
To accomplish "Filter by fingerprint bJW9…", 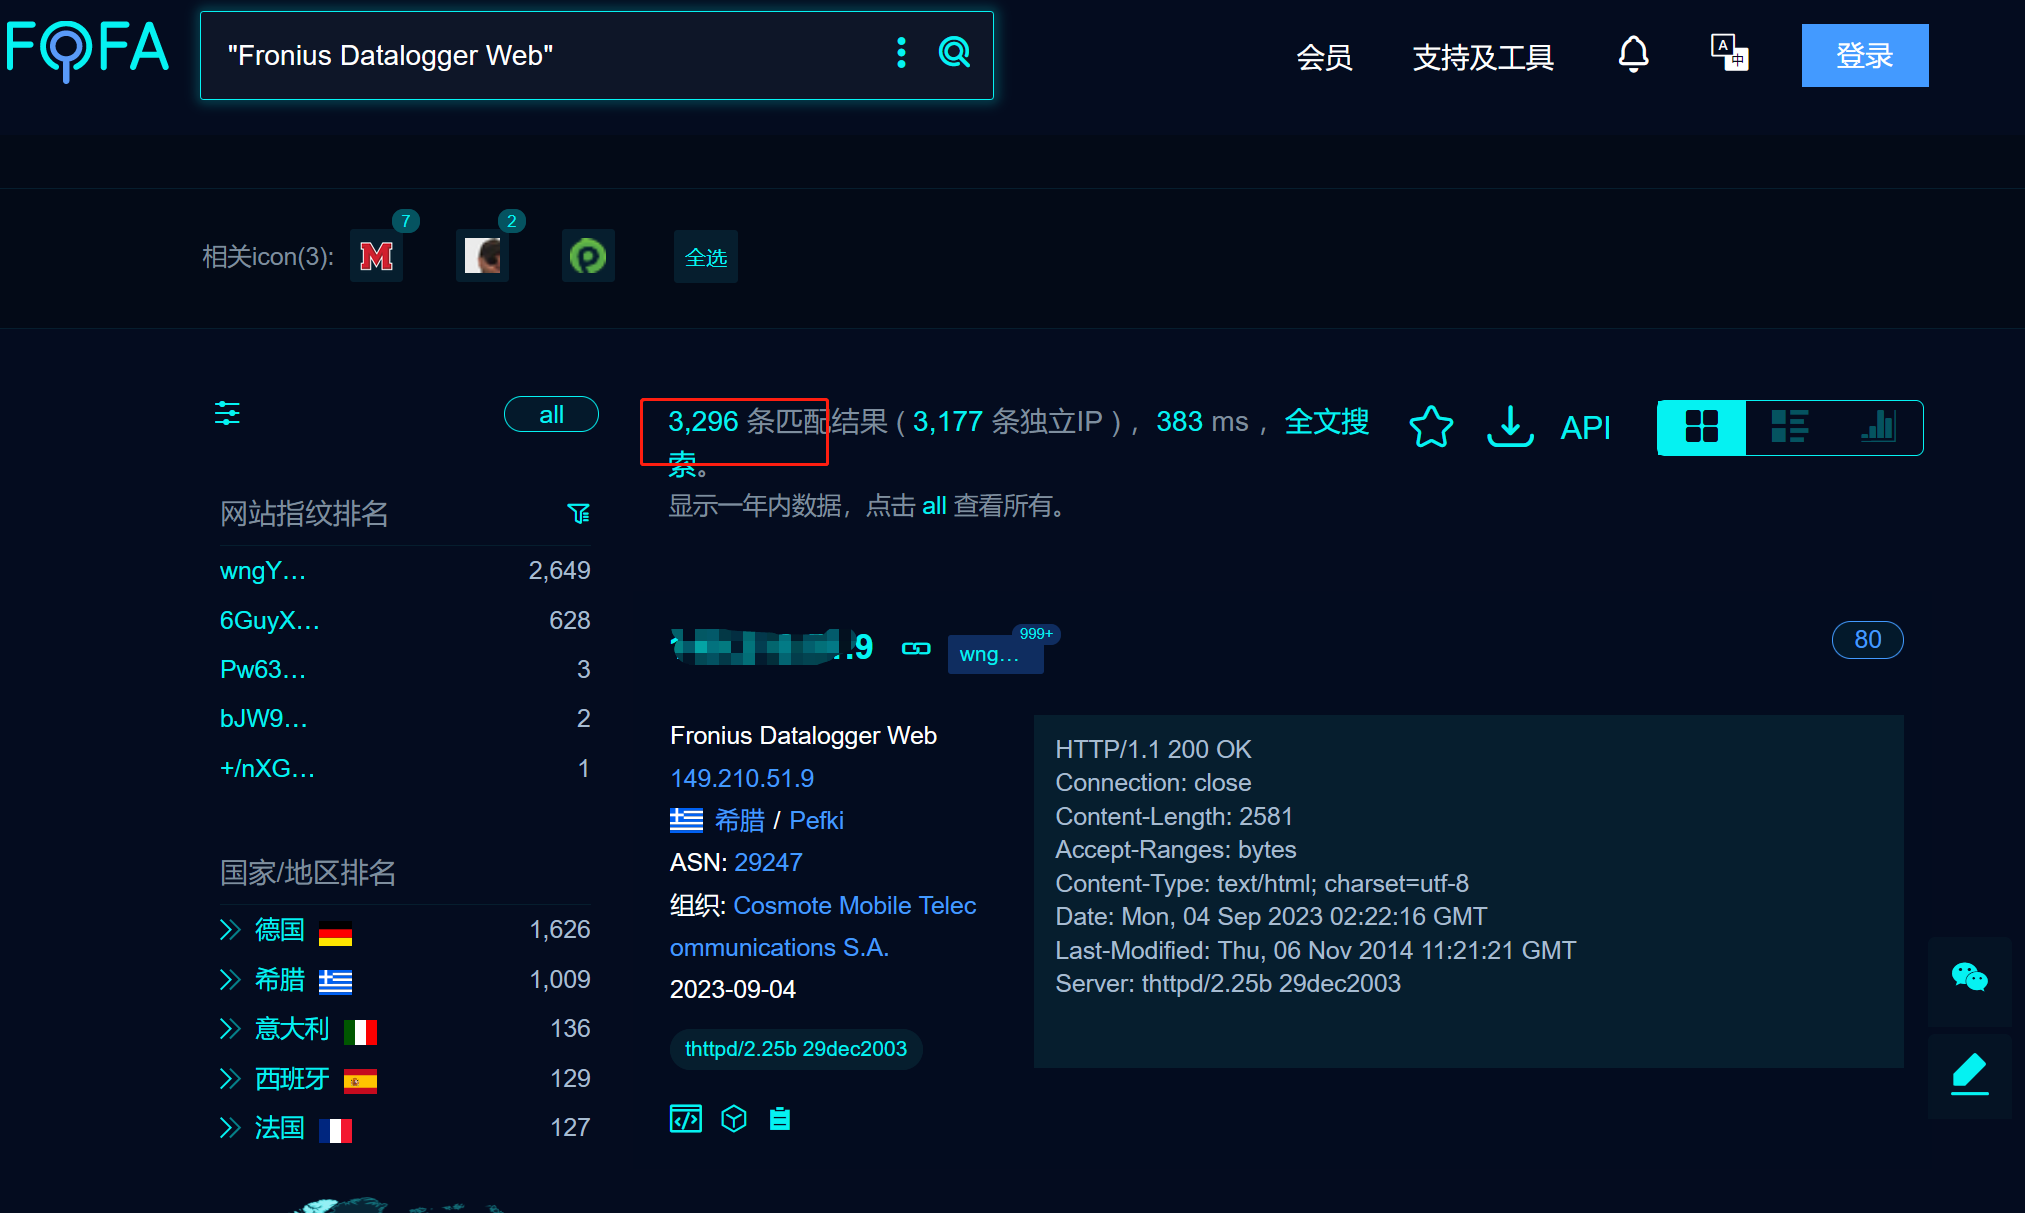I will (x=264, y=719).
